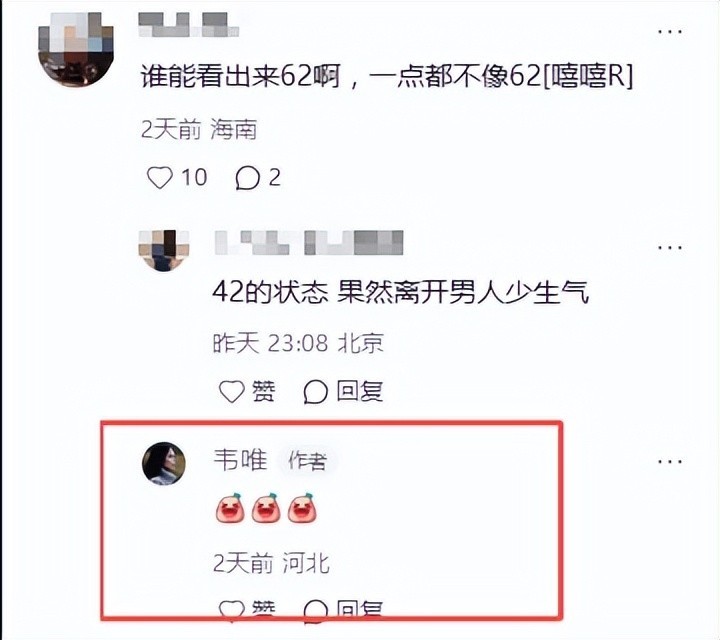Tap the heart on the 北京 reply
Image resolution: width=720 pixels, height=640 pixels.
click(231, 392)
